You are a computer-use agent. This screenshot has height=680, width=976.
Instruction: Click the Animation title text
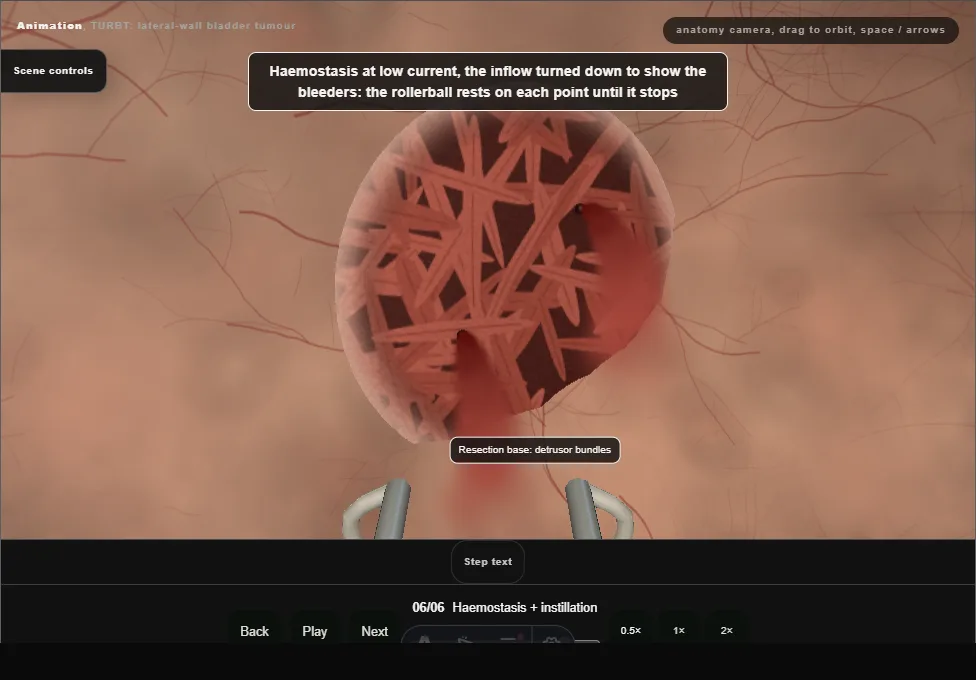point(49,26)
